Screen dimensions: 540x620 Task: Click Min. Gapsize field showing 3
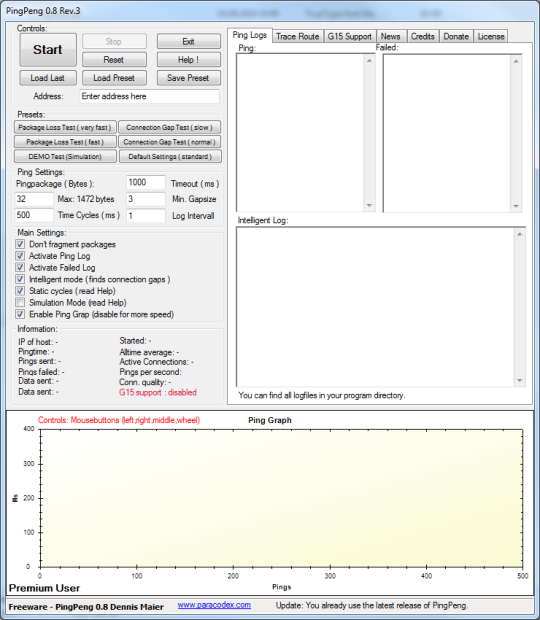(x=145, y=199)
